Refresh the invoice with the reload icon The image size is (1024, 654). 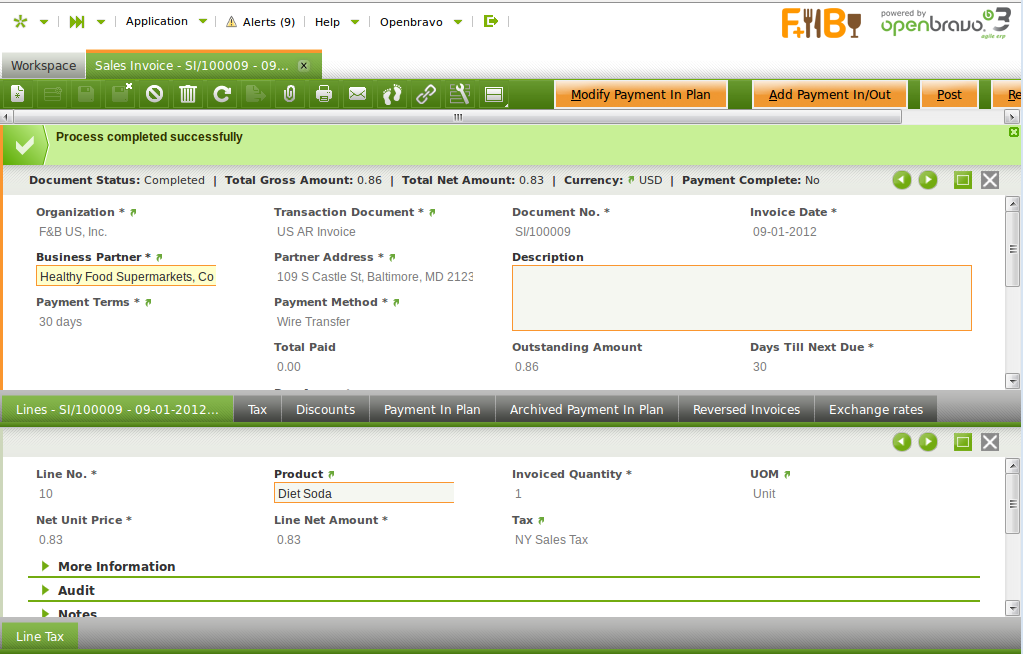tap(222, 94)
